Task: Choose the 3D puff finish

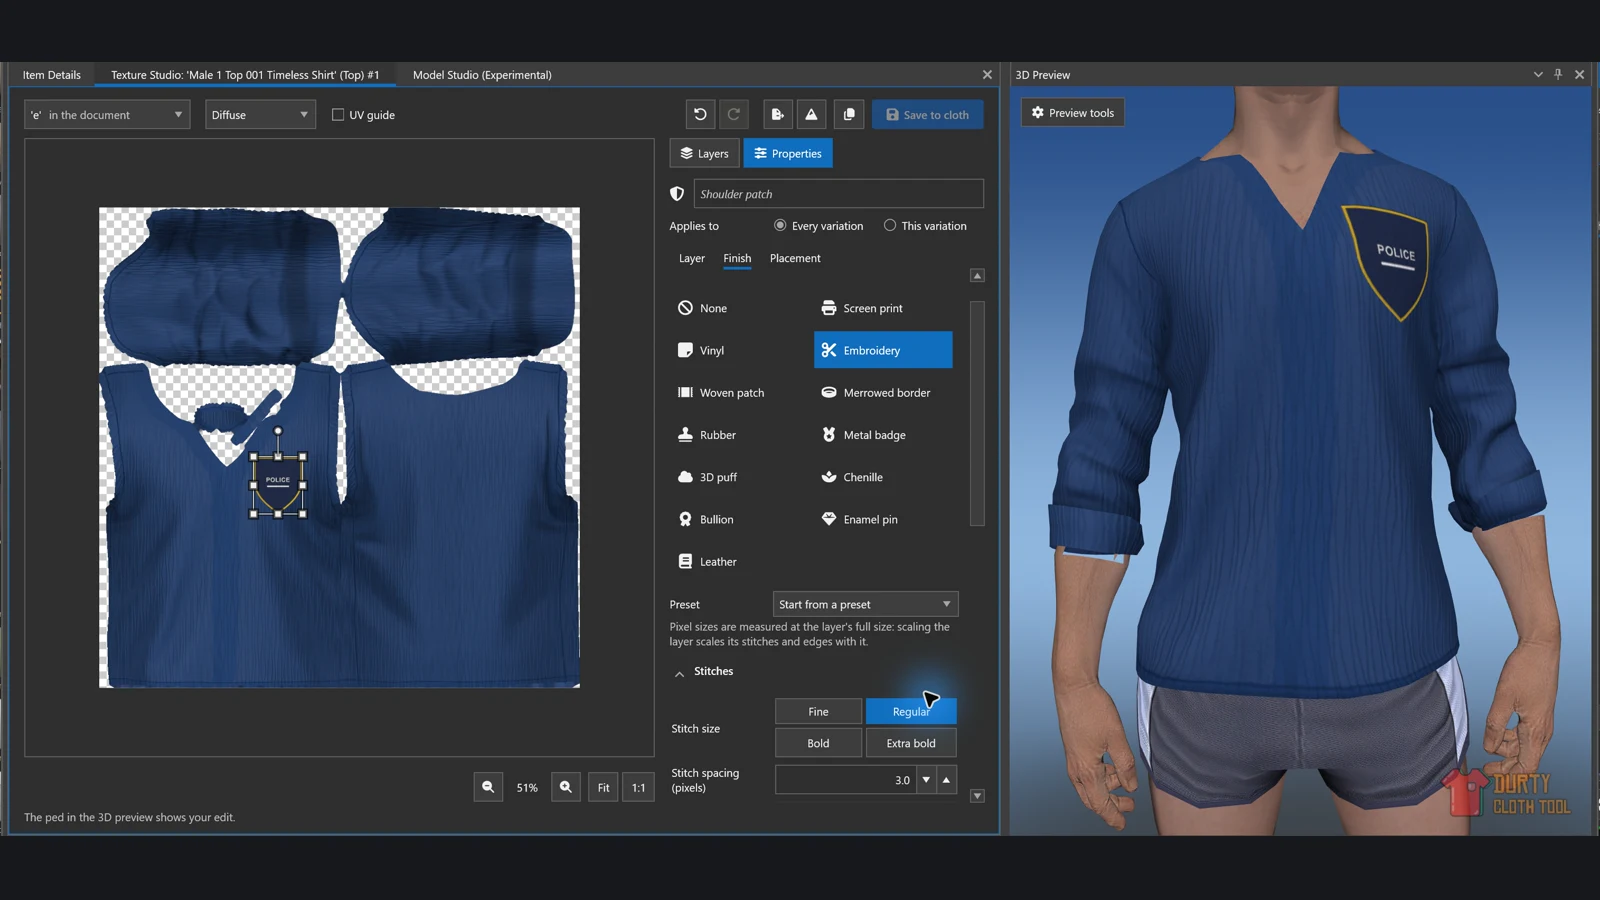Action: [740, 477]
